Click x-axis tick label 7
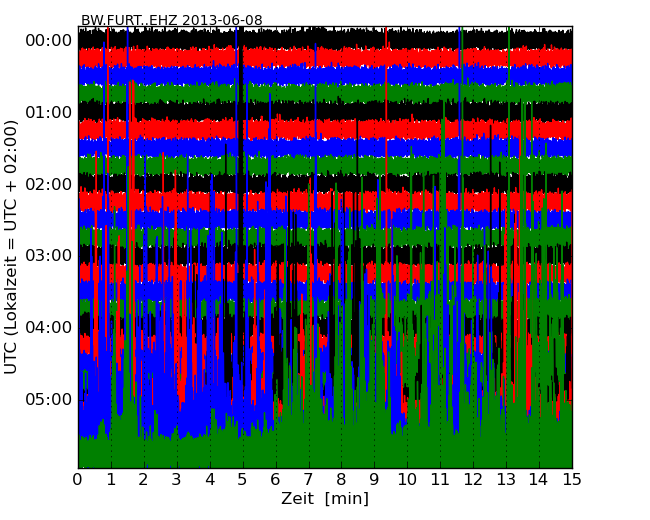650x520 pixels. (x=308, y=480)
